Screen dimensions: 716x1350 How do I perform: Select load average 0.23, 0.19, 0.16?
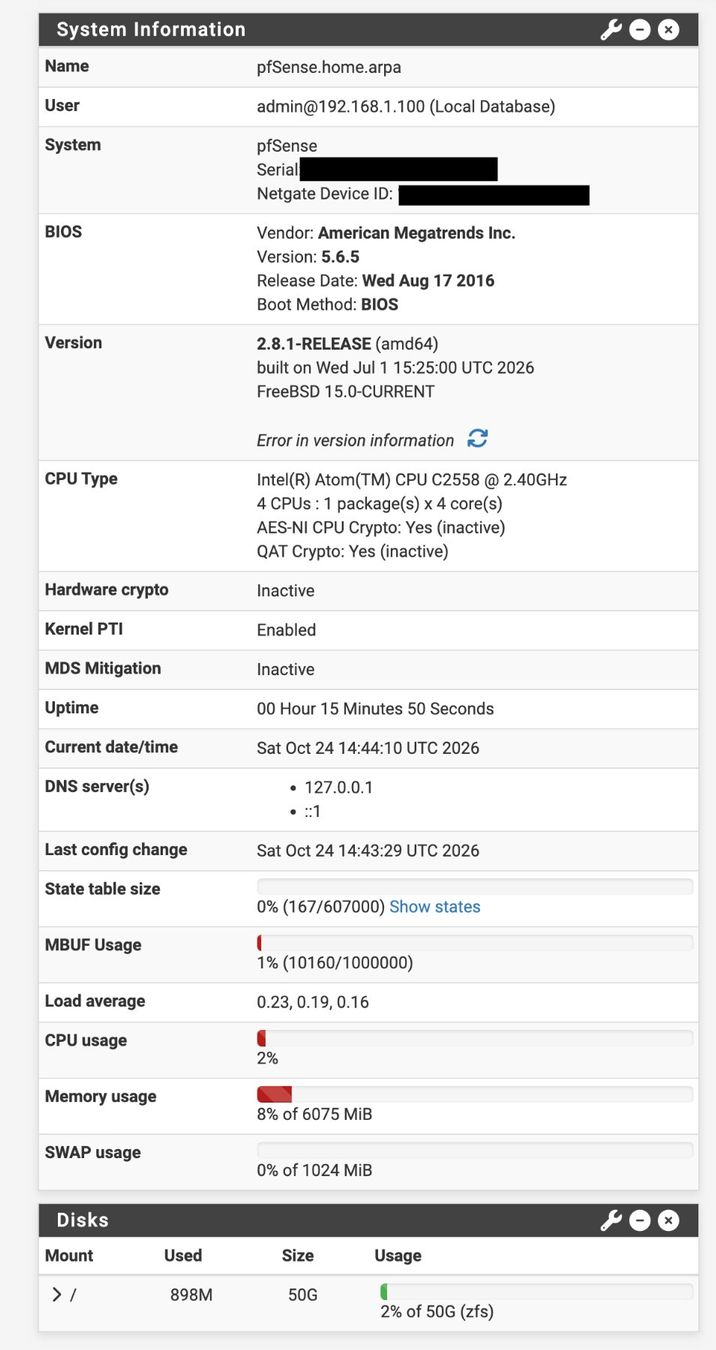313,1002
